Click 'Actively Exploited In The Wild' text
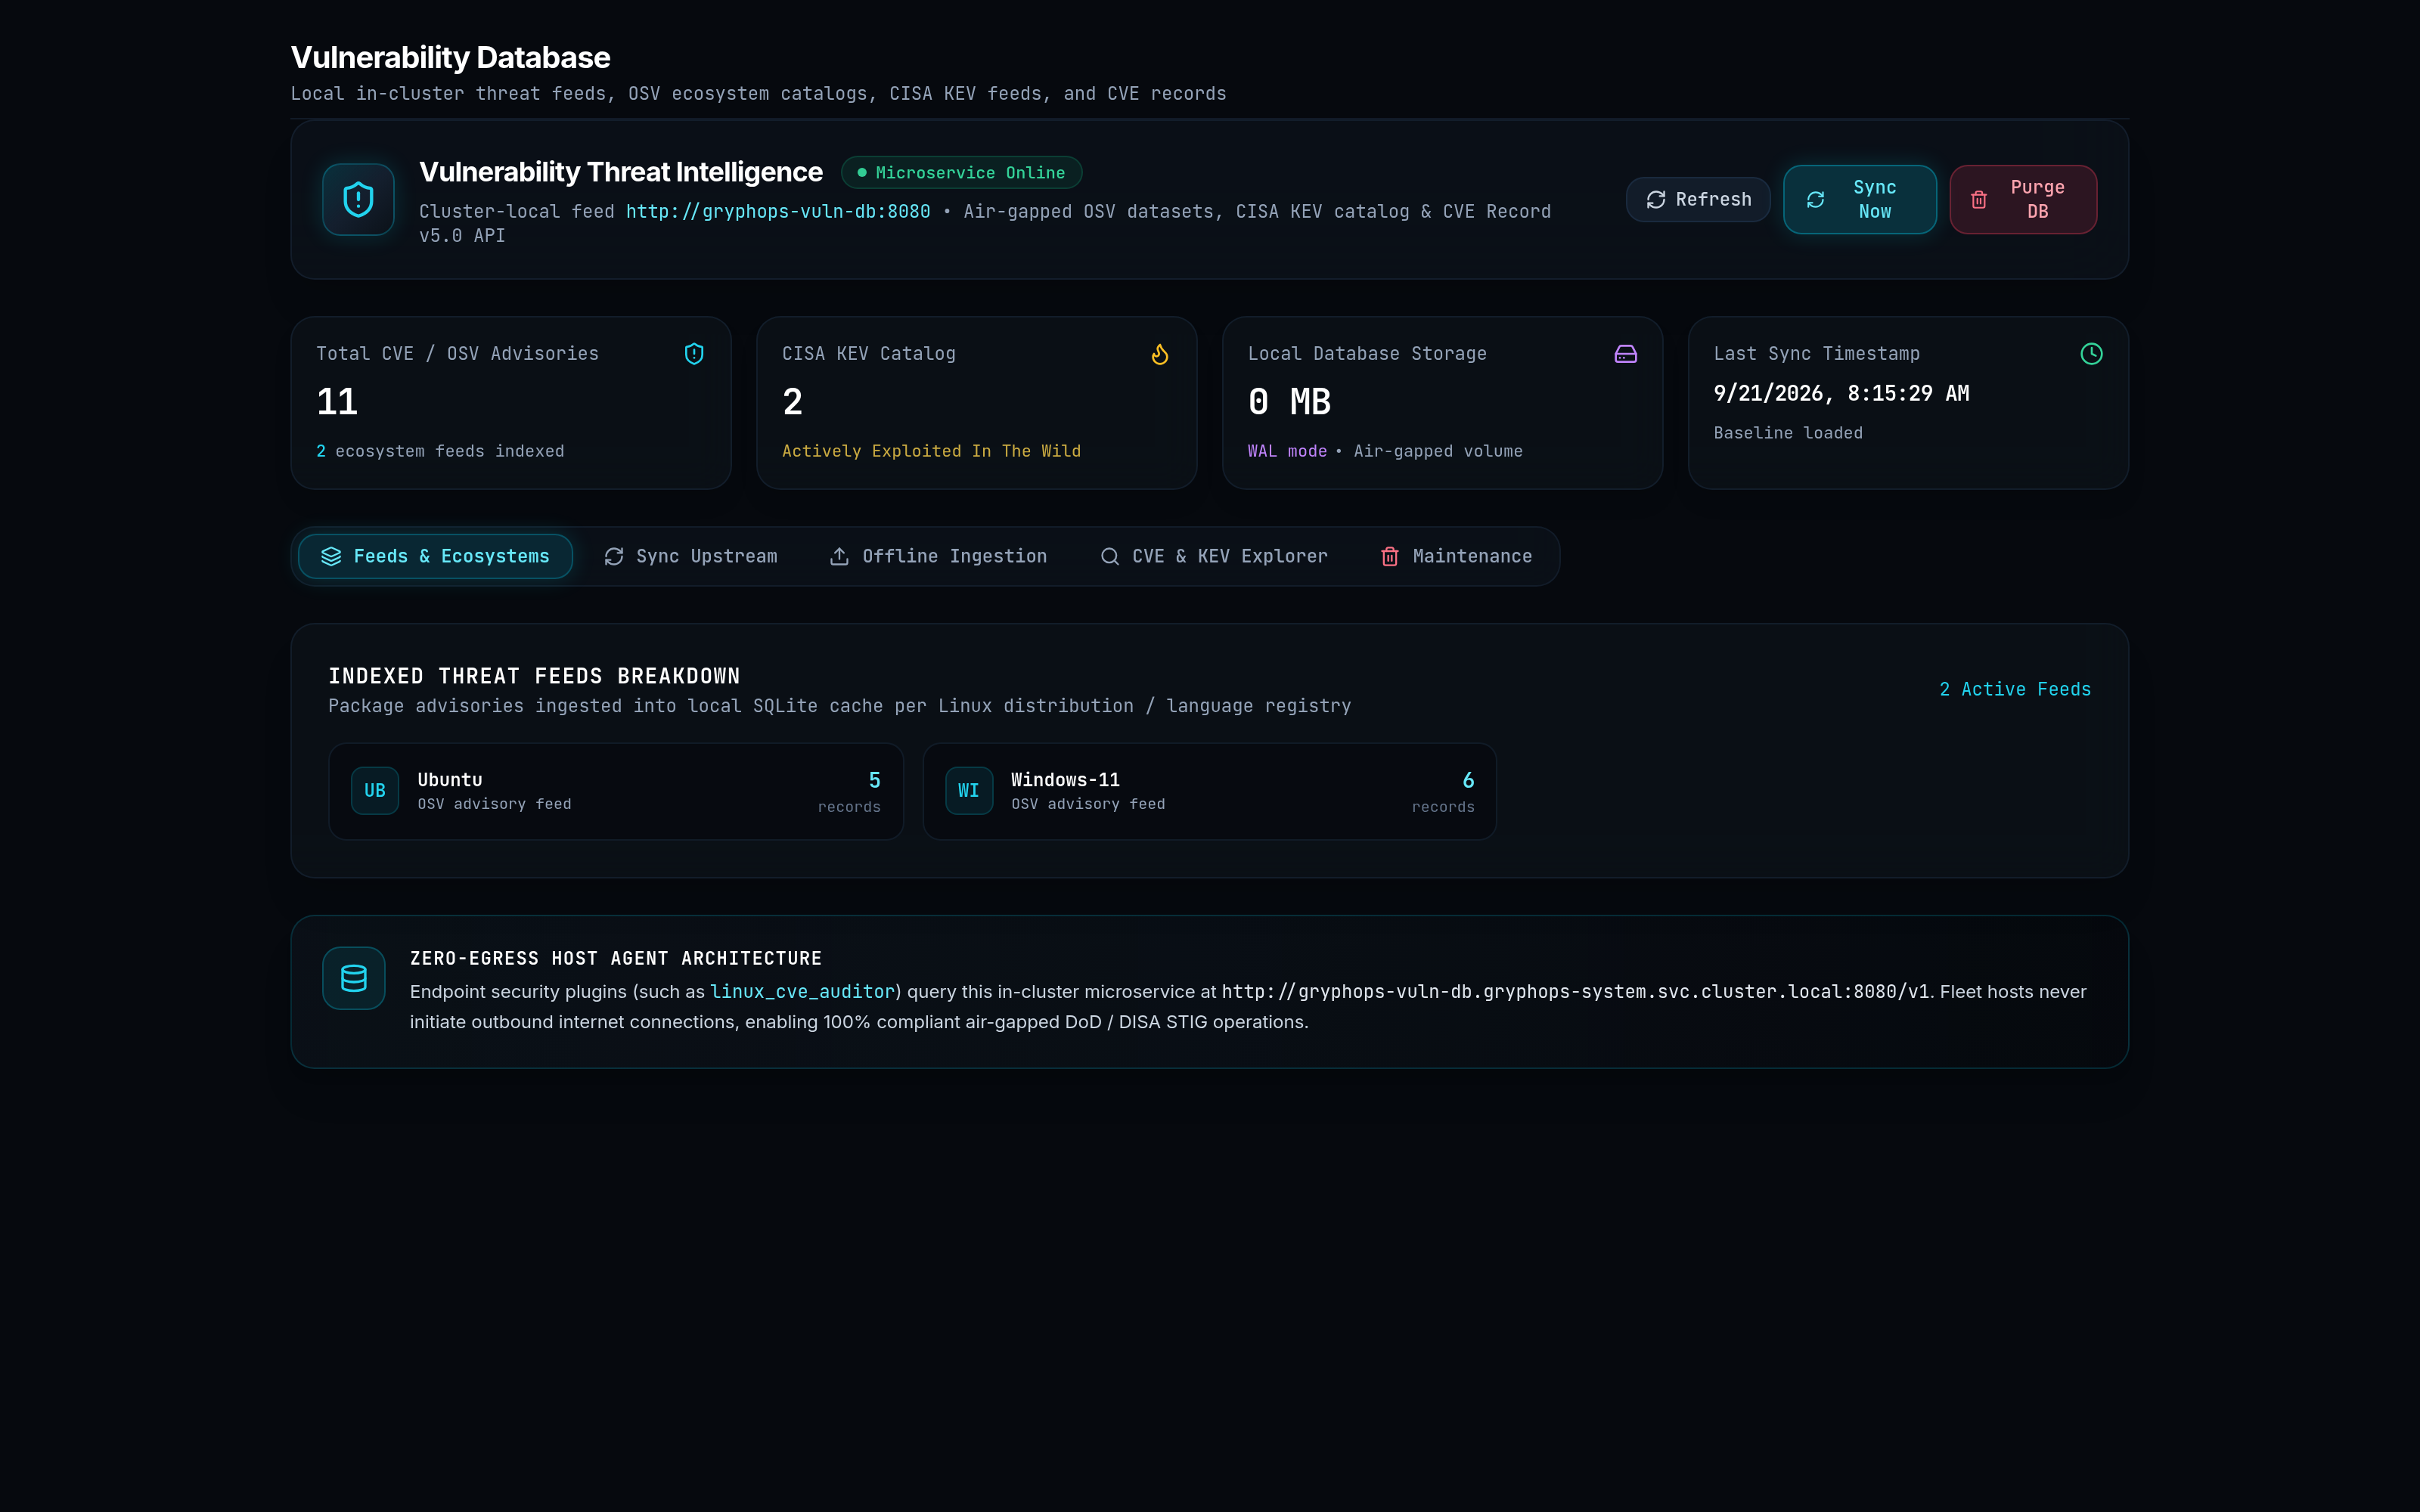The image size is (2420, 1512). (x=931, y=452)
